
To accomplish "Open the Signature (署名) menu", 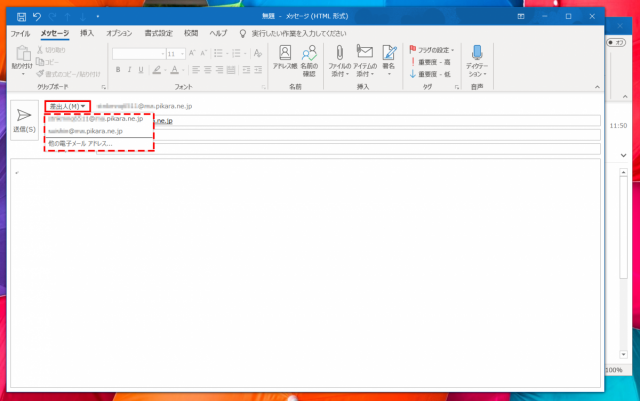I will (x=388, y=60).
